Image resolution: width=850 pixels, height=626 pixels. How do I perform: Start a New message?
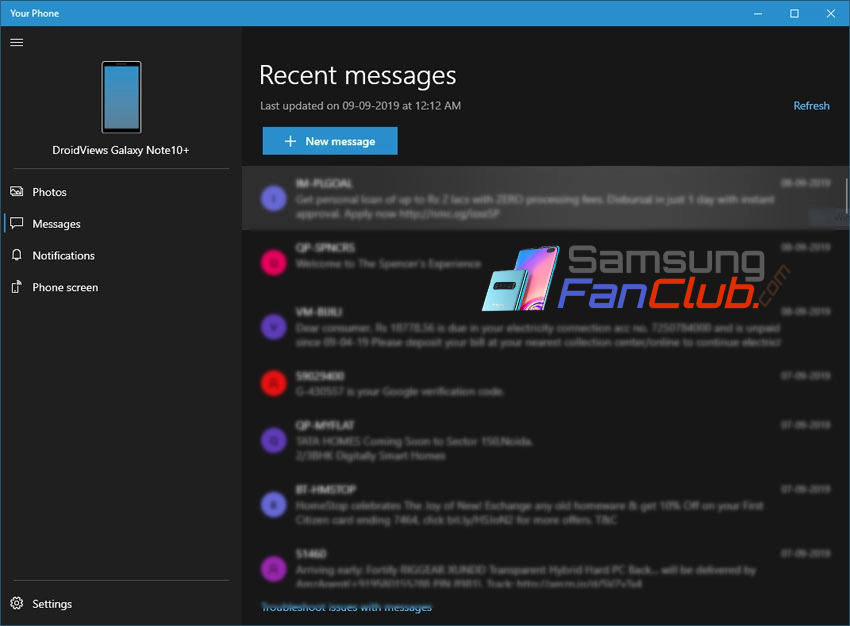point(330,141)
